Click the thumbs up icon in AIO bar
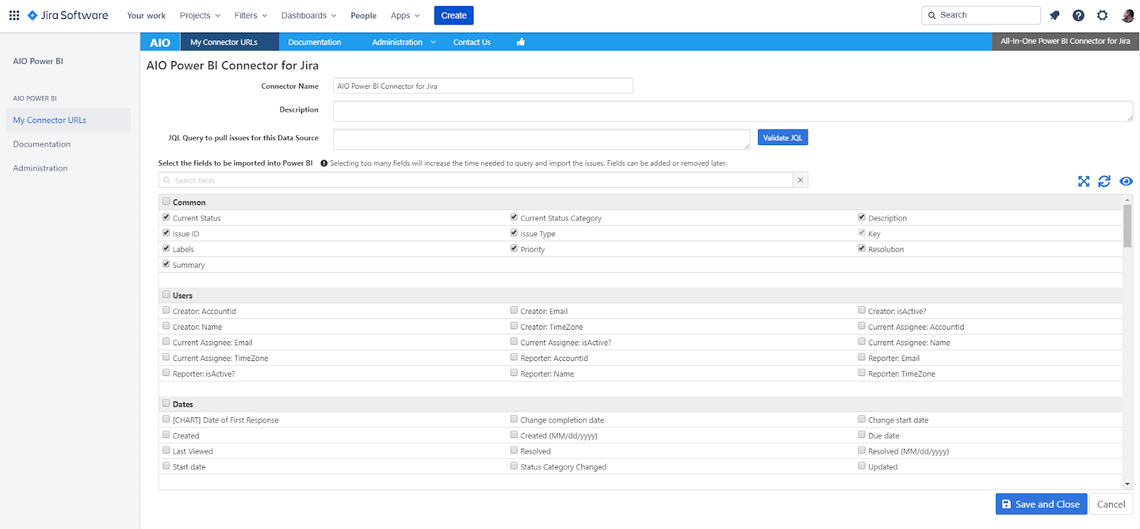The width and height of the screenshot is (1140, 529). pos(521,42)
